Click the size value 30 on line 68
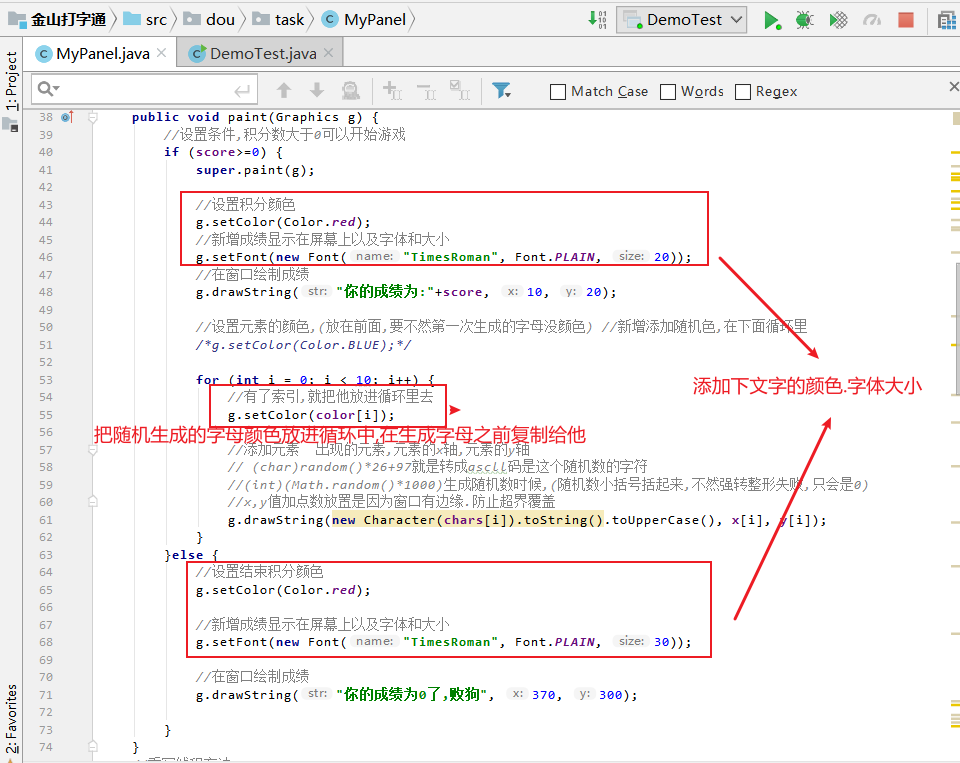The height and width of the screenshot is (763, 960). pyautogui.click(x=661, y=642)
